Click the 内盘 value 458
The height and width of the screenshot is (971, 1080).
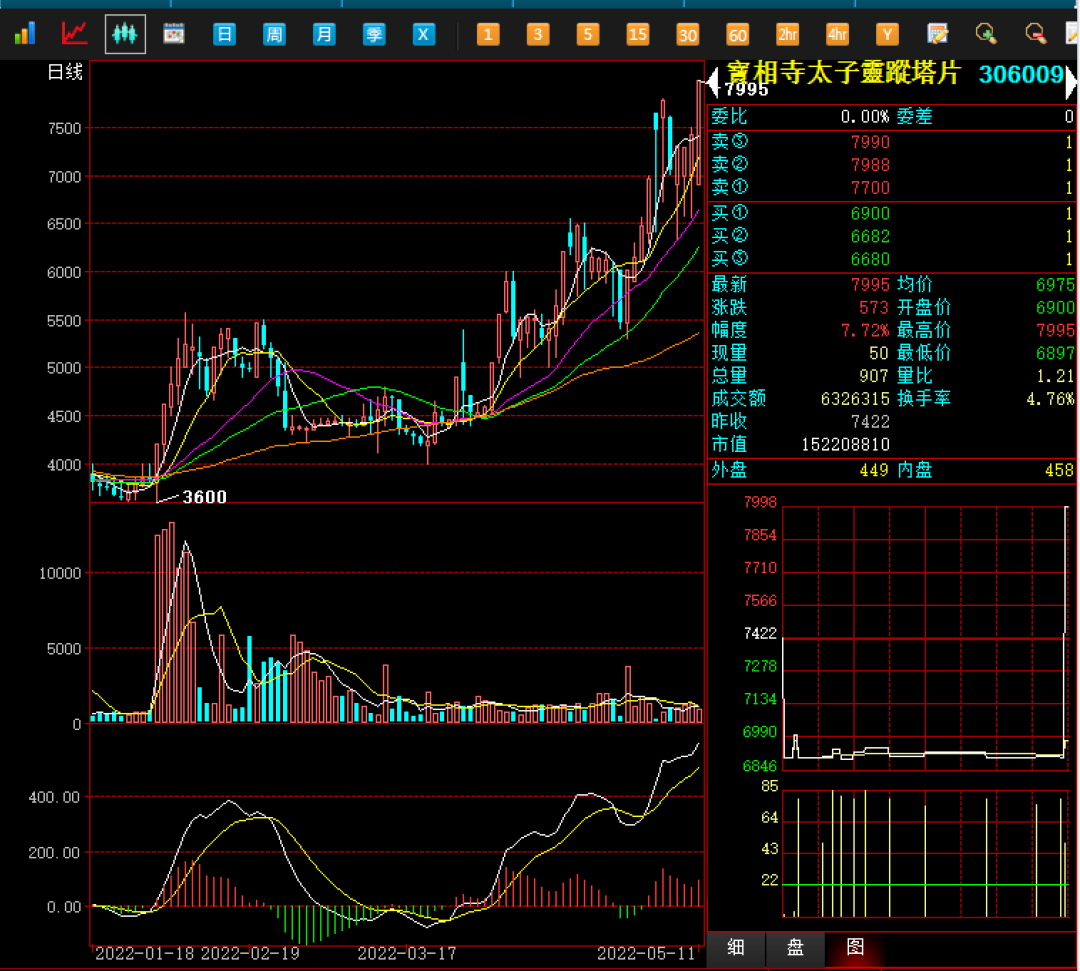click(x=1059, y=470)
